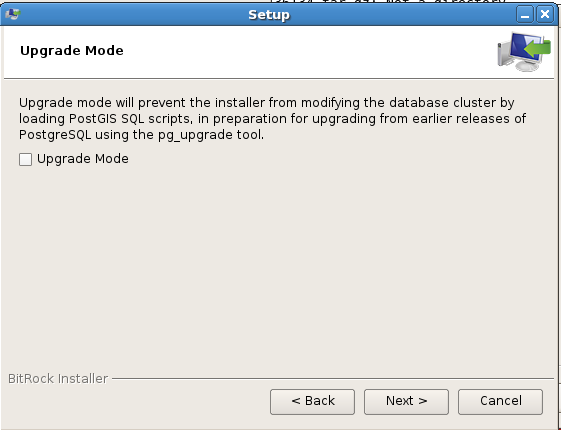561x430 pixels.
Task: Select the bold Upgrade Mode heading
Action: click(x=72, y=51)
